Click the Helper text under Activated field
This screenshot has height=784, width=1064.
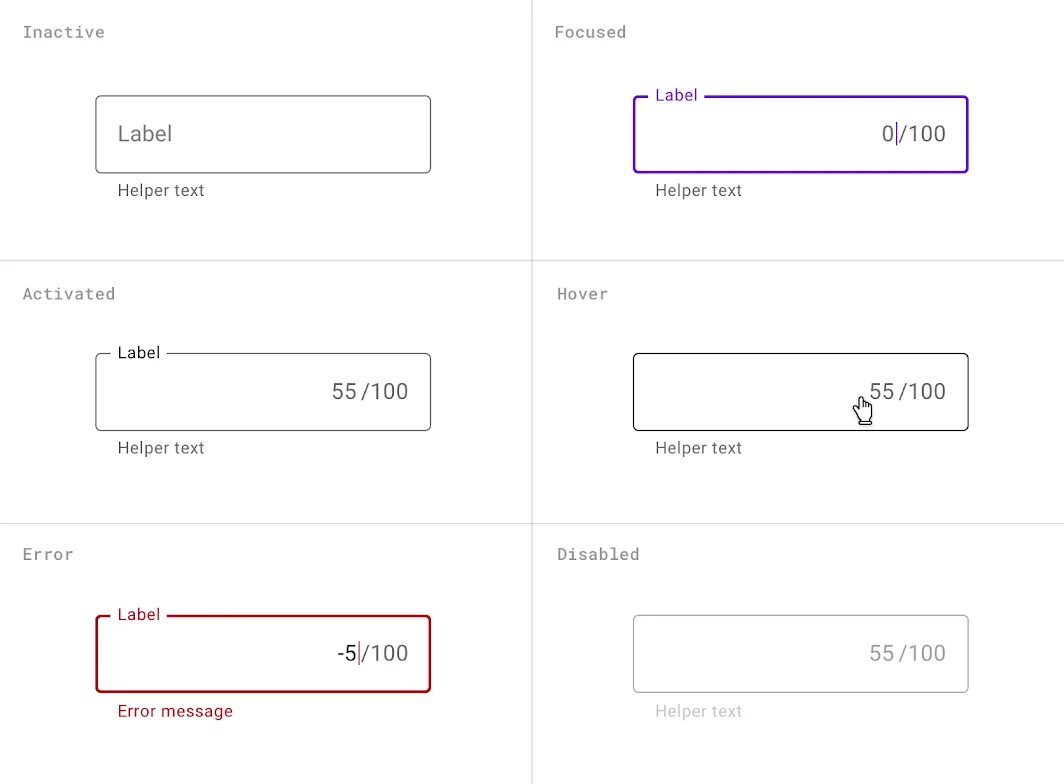[x=161, y=449]
